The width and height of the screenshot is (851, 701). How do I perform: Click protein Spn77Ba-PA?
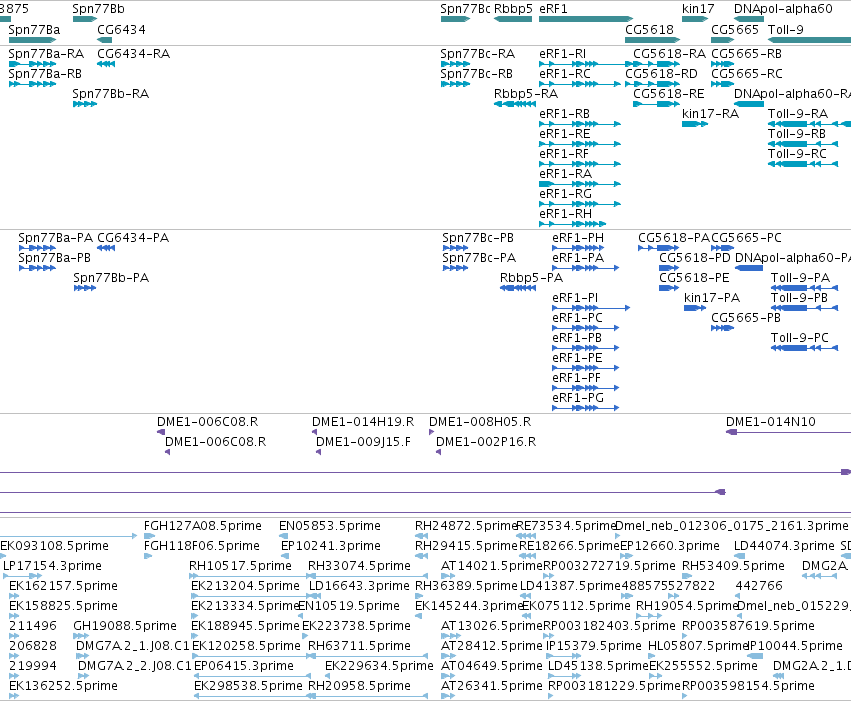pos(55,238)
